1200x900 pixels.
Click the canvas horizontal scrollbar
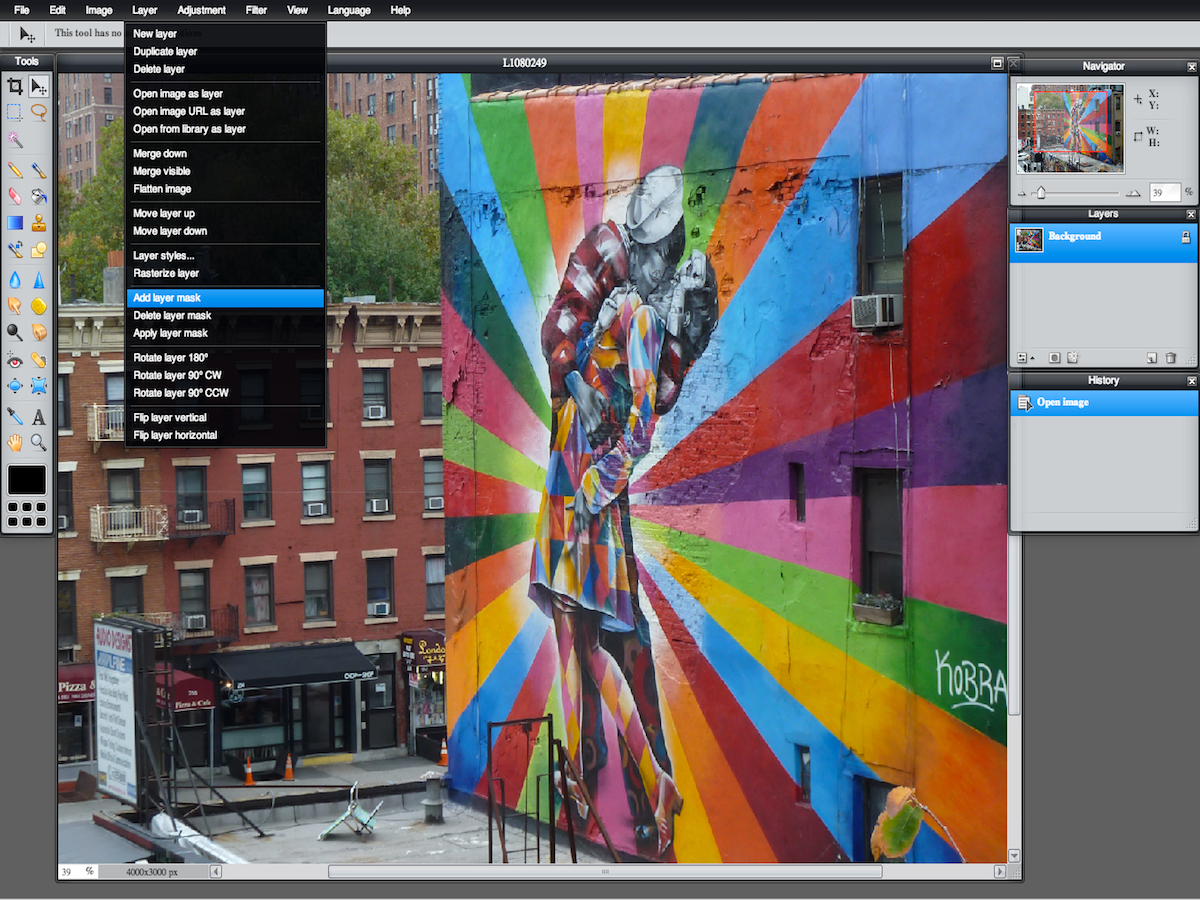(x=605, y=872)
